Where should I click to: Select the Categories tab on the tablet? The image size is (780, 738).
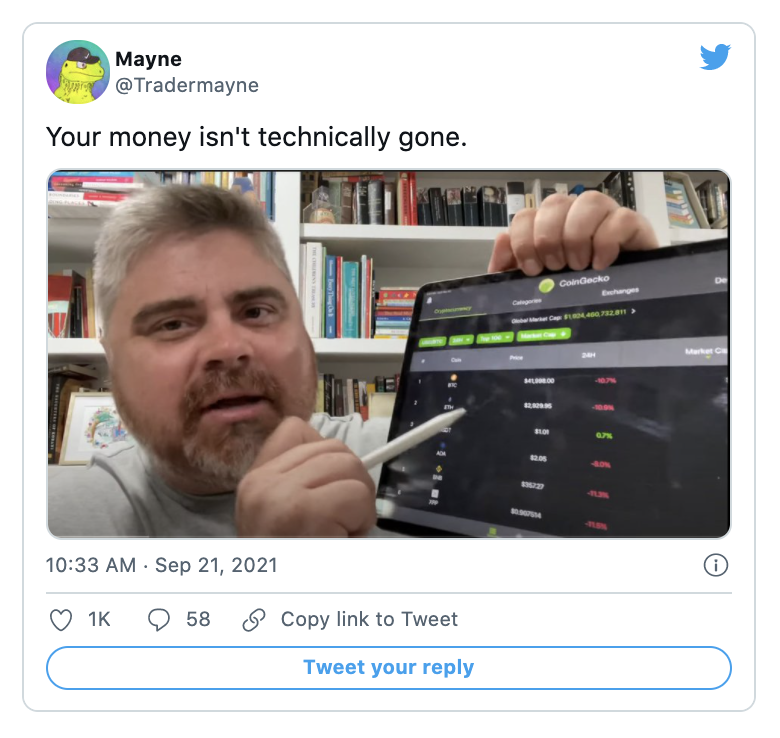[526, 301]
